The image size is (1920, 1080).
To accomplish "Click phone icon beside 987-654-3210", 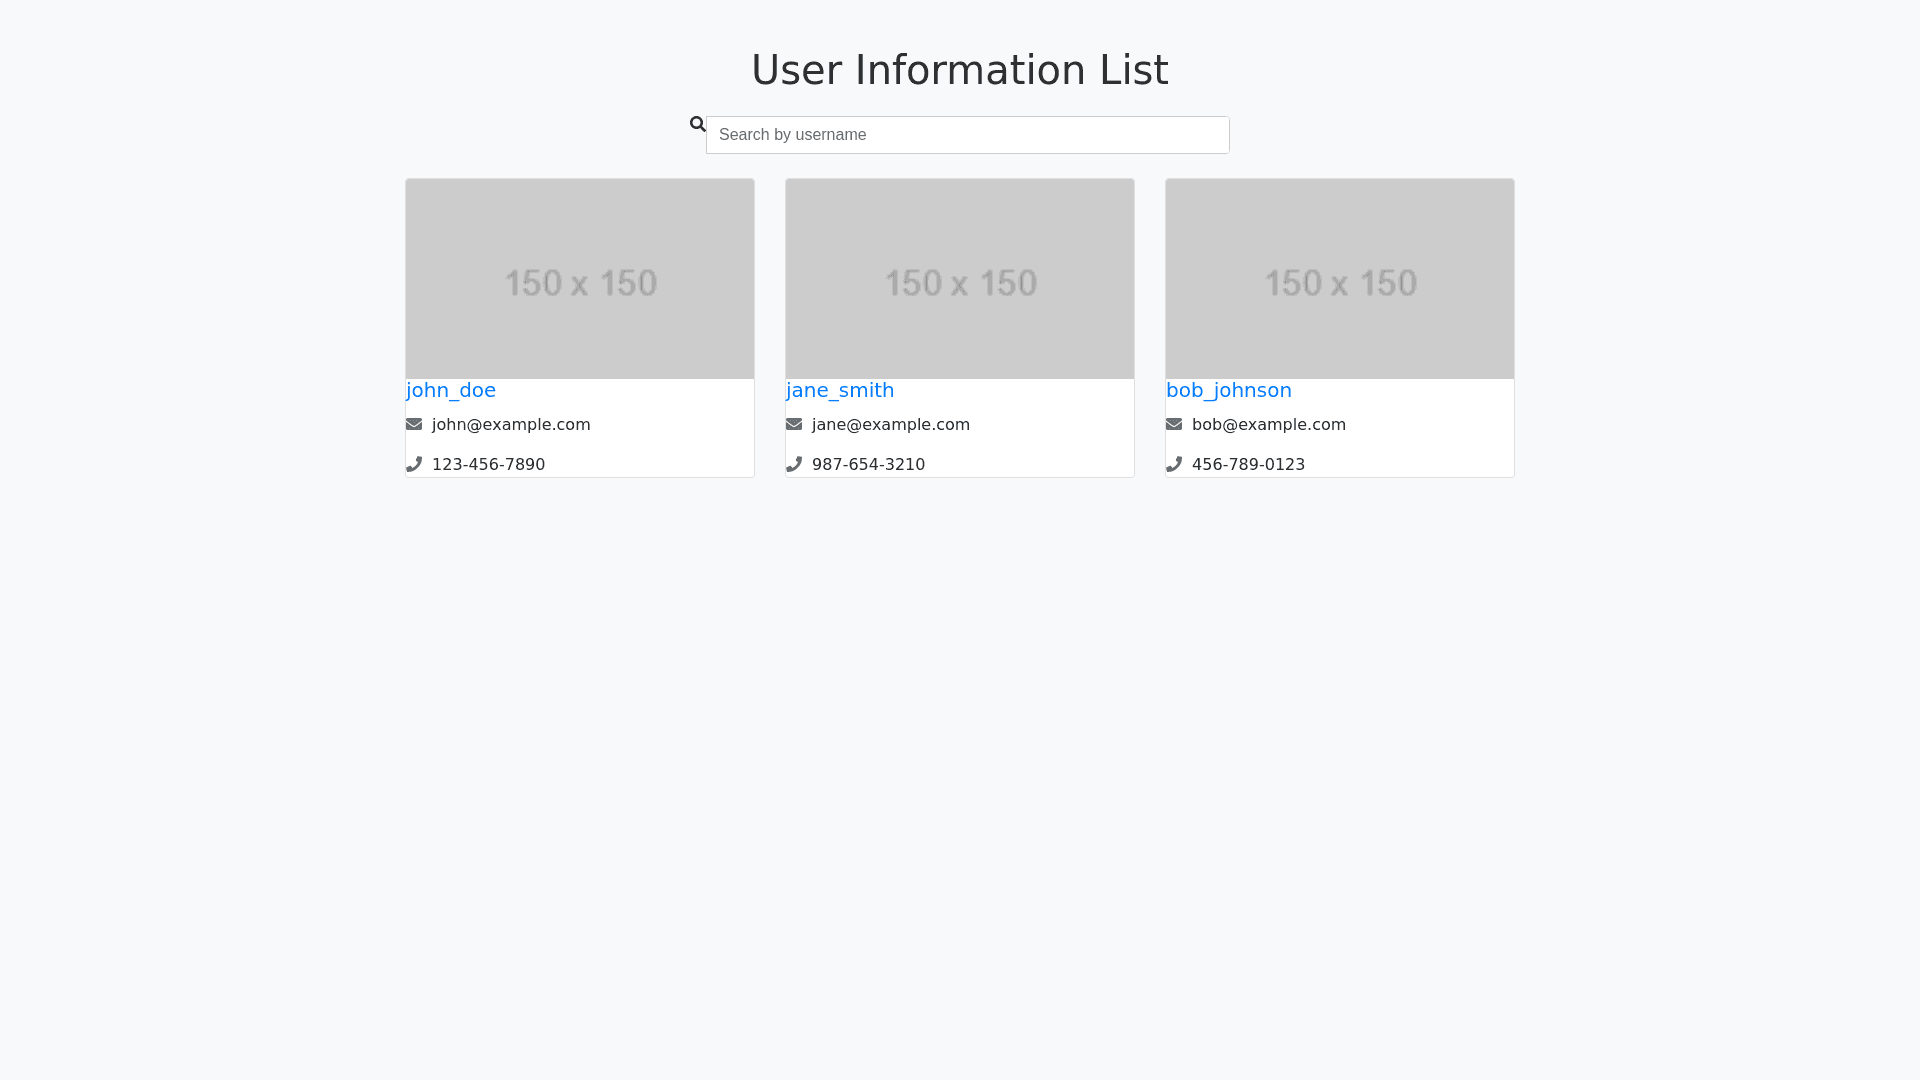I will tap(794, 464).
